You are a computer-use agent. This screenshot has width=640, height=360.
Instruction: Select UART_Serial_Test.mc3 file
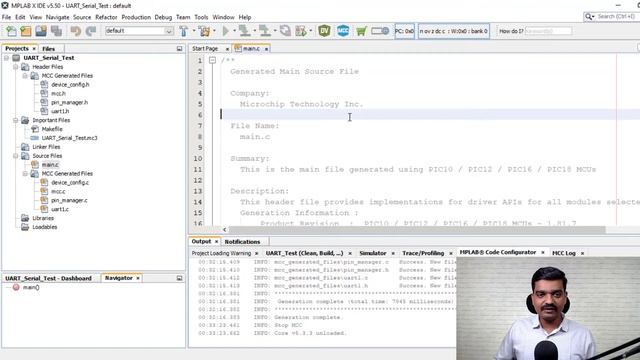[69, 138]
